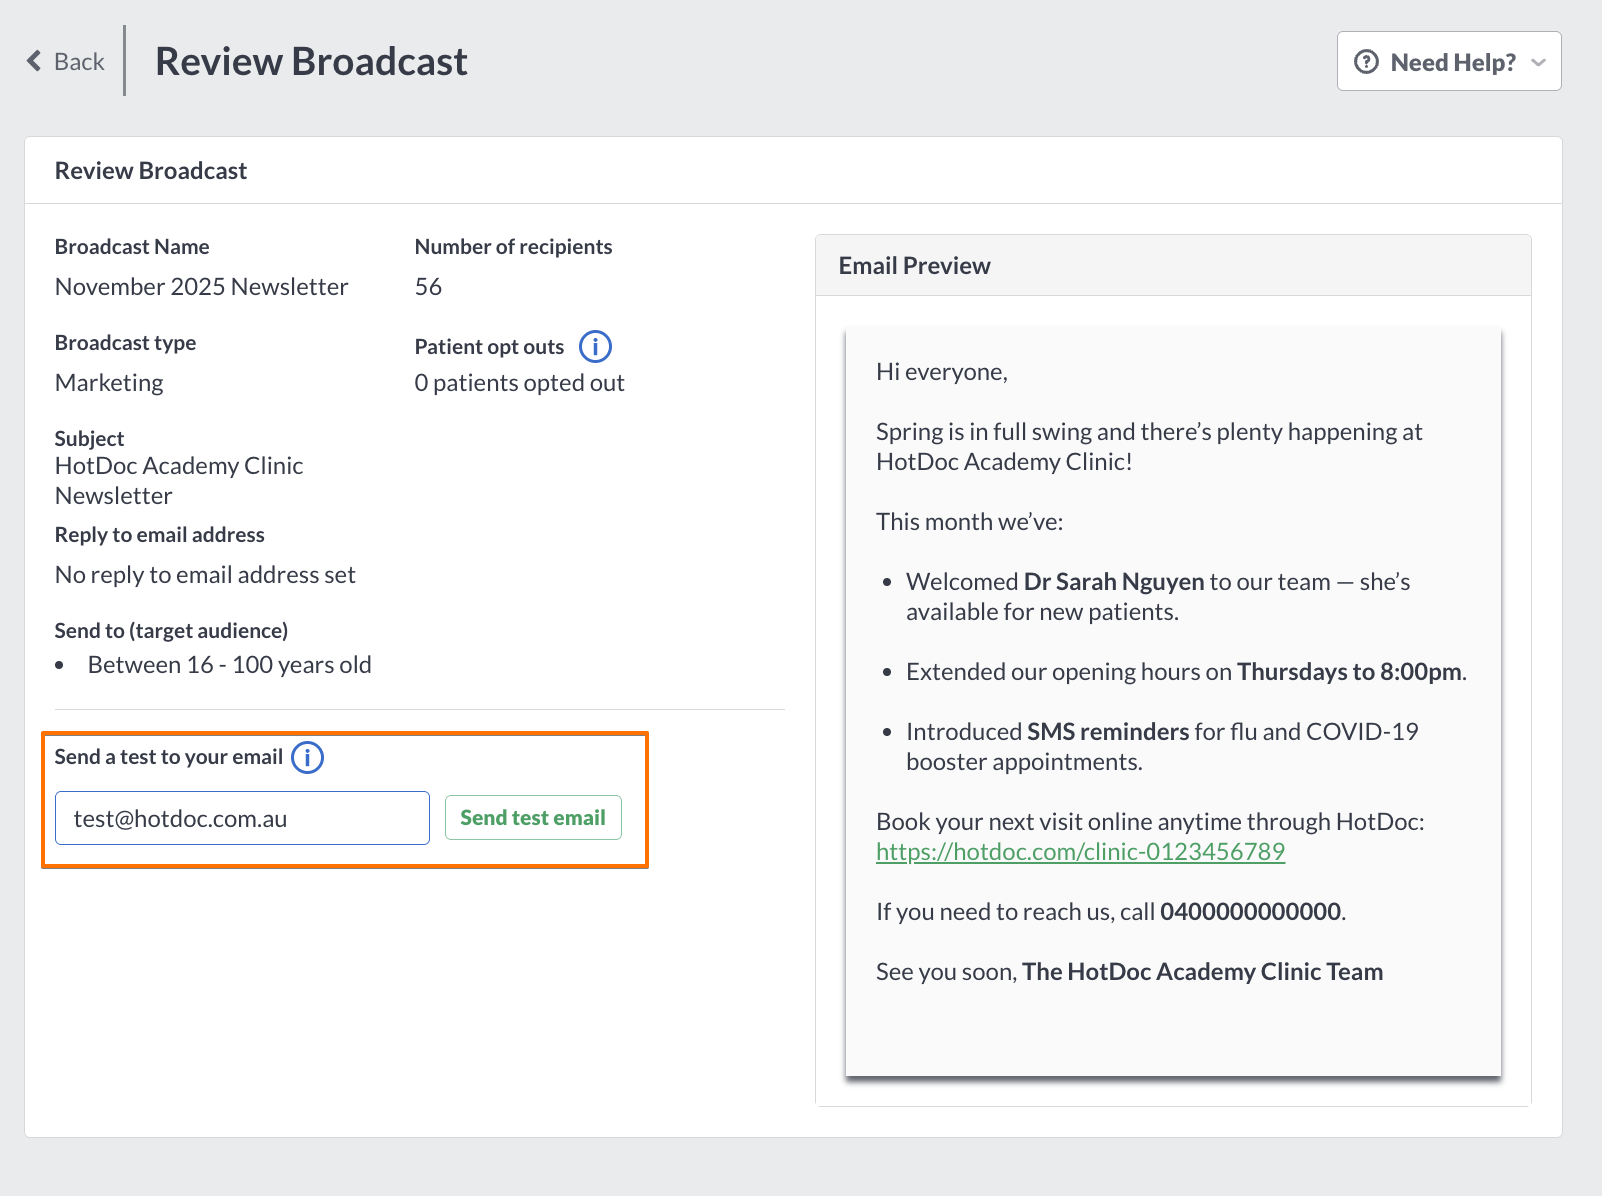Click 'No reply to email address set'
1602x1196 pixels.
tap(205, 575)
